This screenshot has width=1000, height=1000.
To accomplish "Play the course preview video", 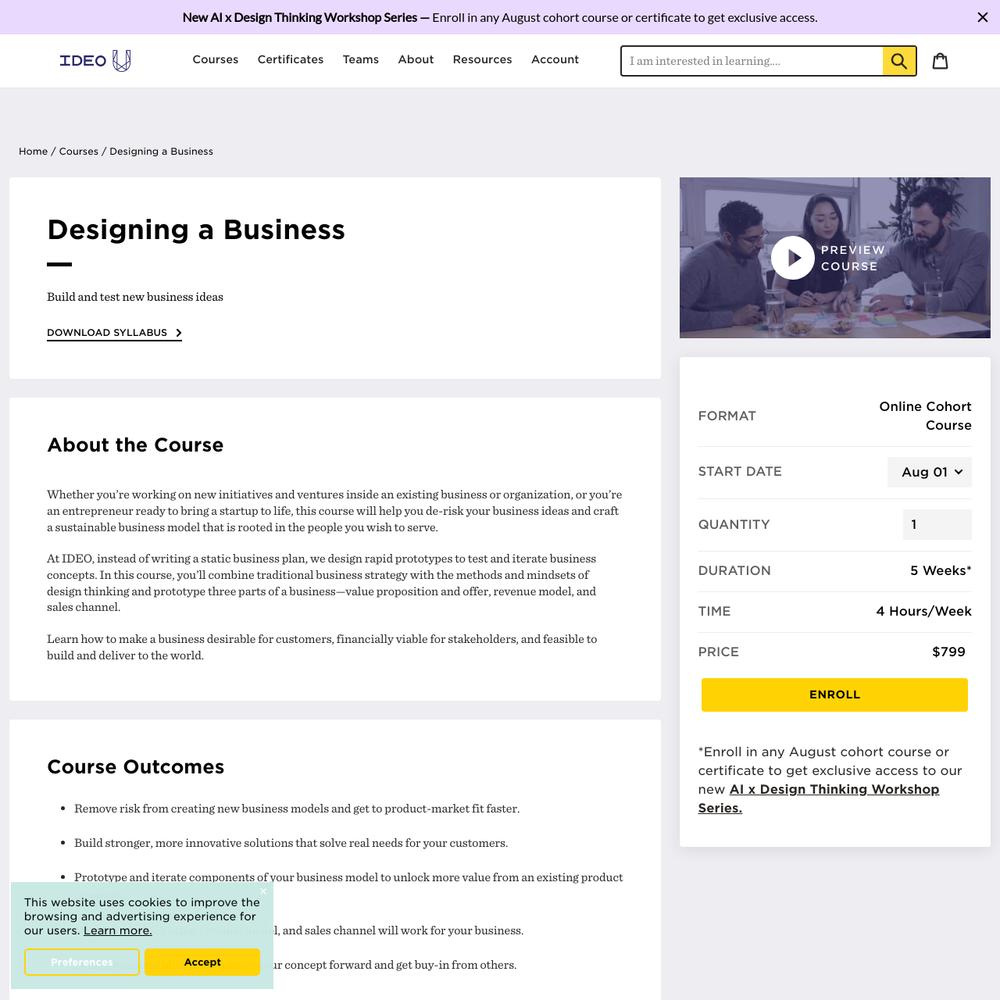I will pyautogui.click(x=793, y=258).
